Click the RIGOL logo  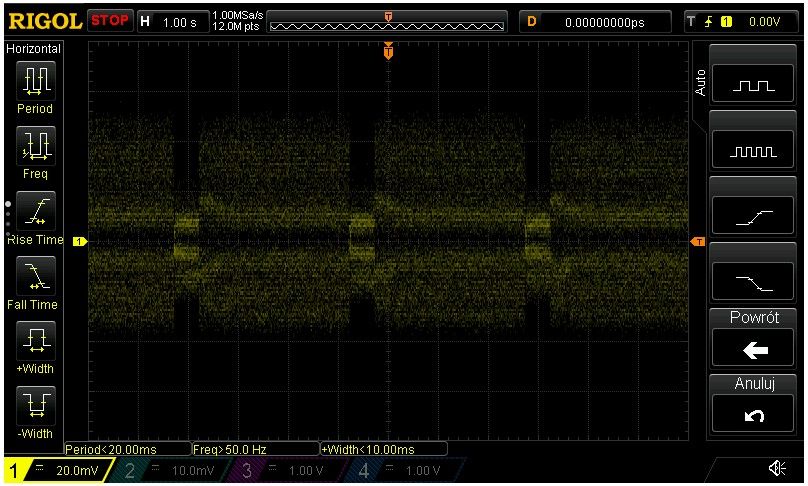(45, 22)
